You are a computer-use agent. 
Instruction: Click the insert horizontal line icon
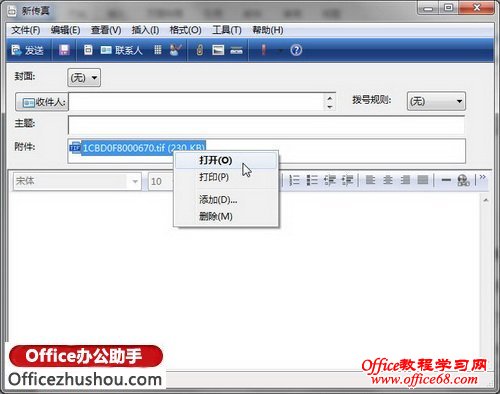[x=446, y=180]
